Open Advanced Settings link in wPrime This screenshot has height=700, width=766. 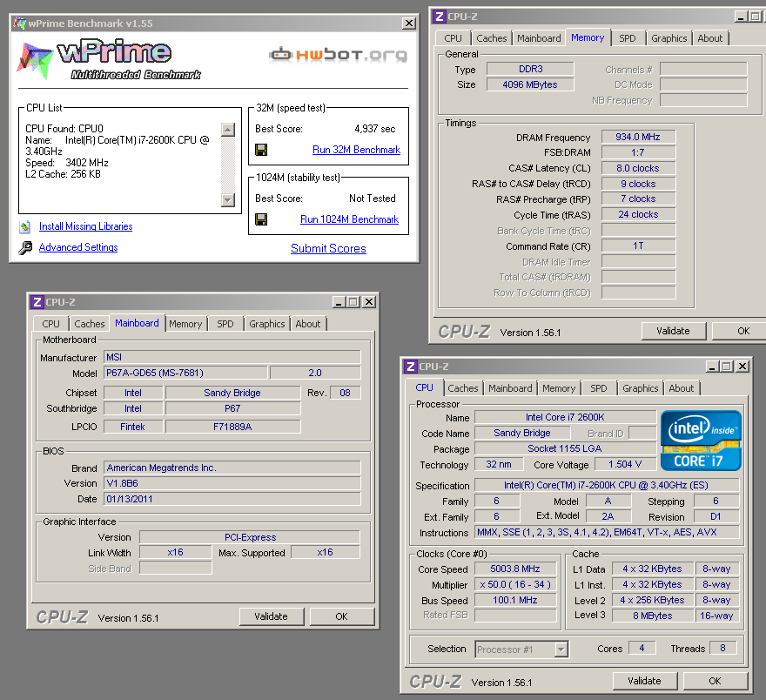78,247
